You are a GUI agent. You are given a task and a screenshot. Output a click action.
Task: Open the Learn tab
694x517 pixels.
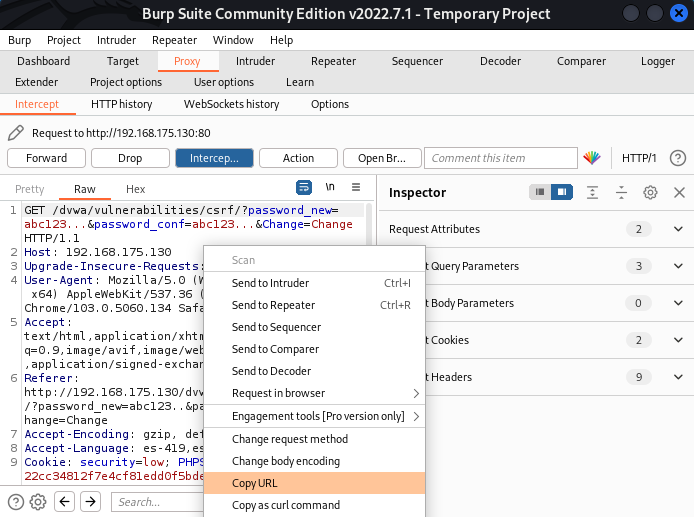pos(300,82)
